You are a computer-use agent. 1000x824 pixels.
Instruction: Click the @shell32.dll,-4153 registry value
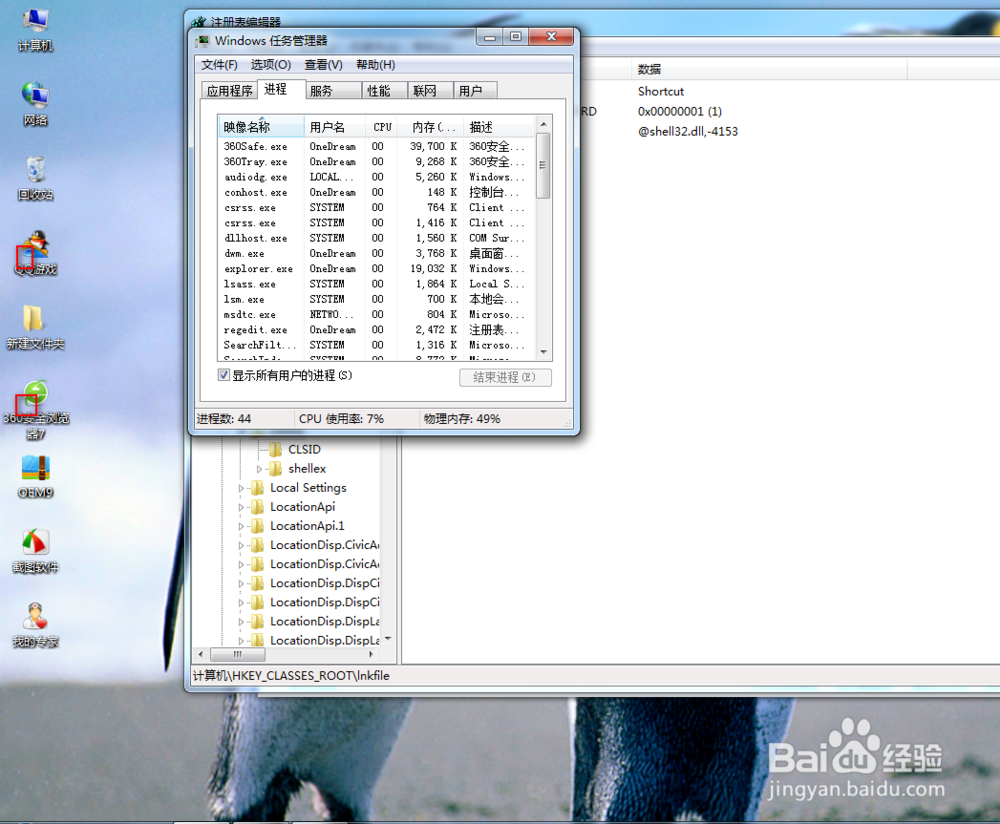688,131
